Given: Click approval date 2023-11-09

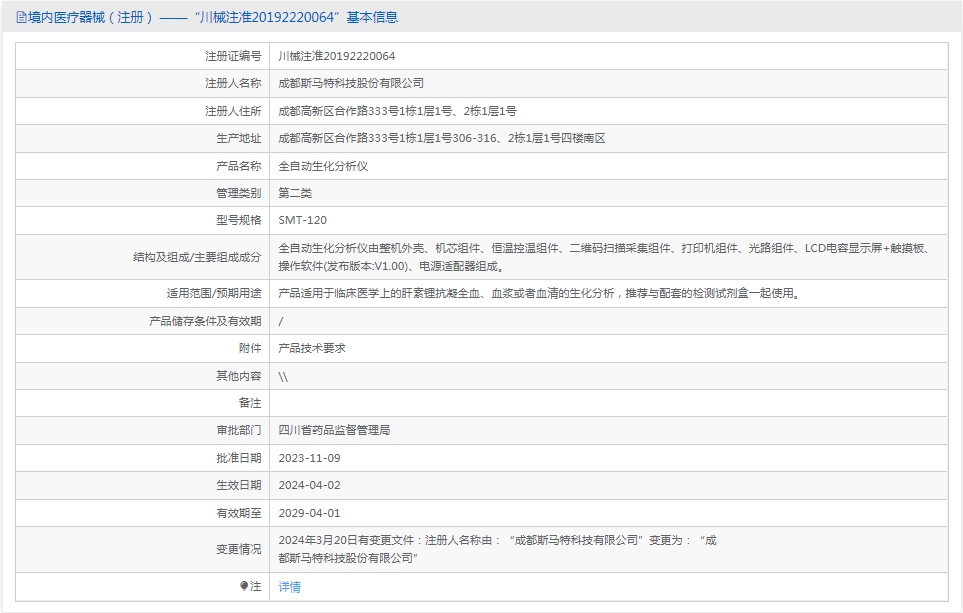Looking at the screenshot, I should (x=309, y=458).
